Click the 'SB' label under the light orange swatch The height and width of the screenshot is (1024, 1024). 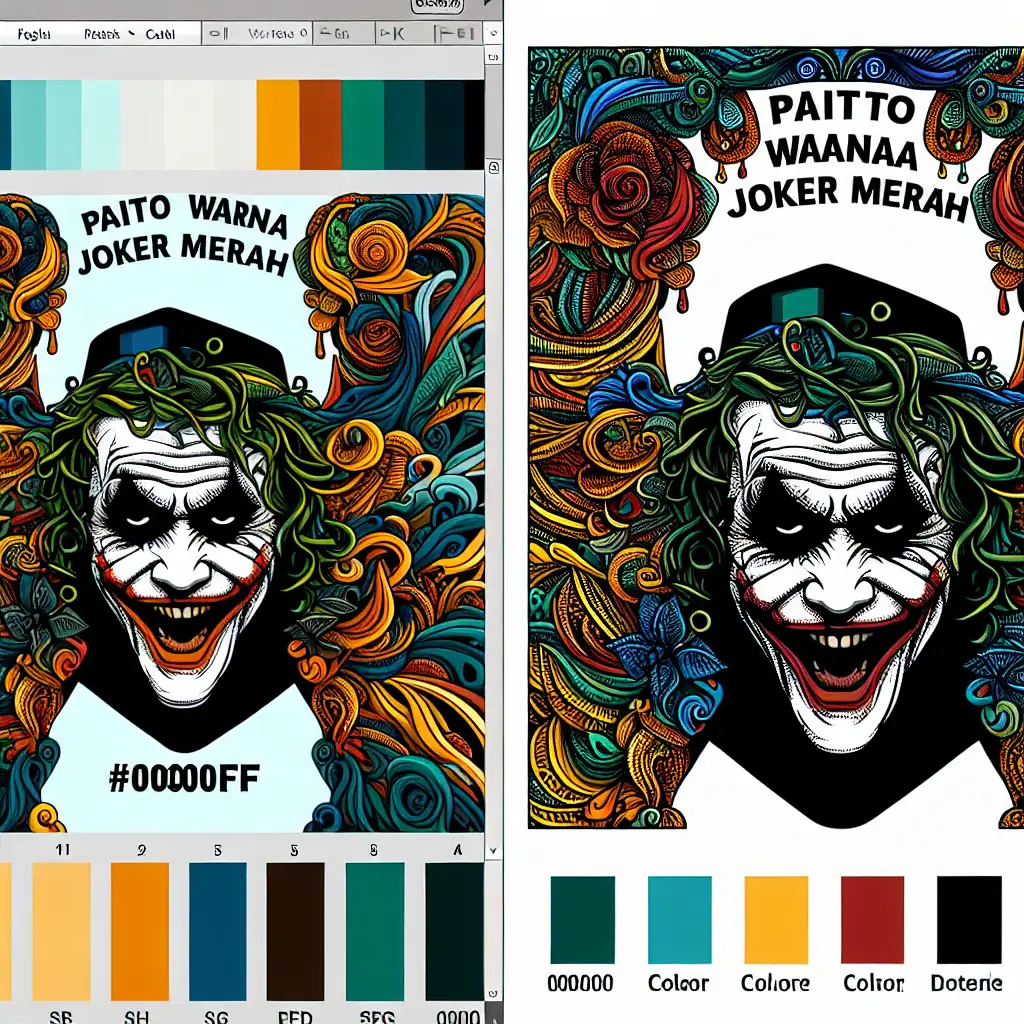[x=61, y=1017]
